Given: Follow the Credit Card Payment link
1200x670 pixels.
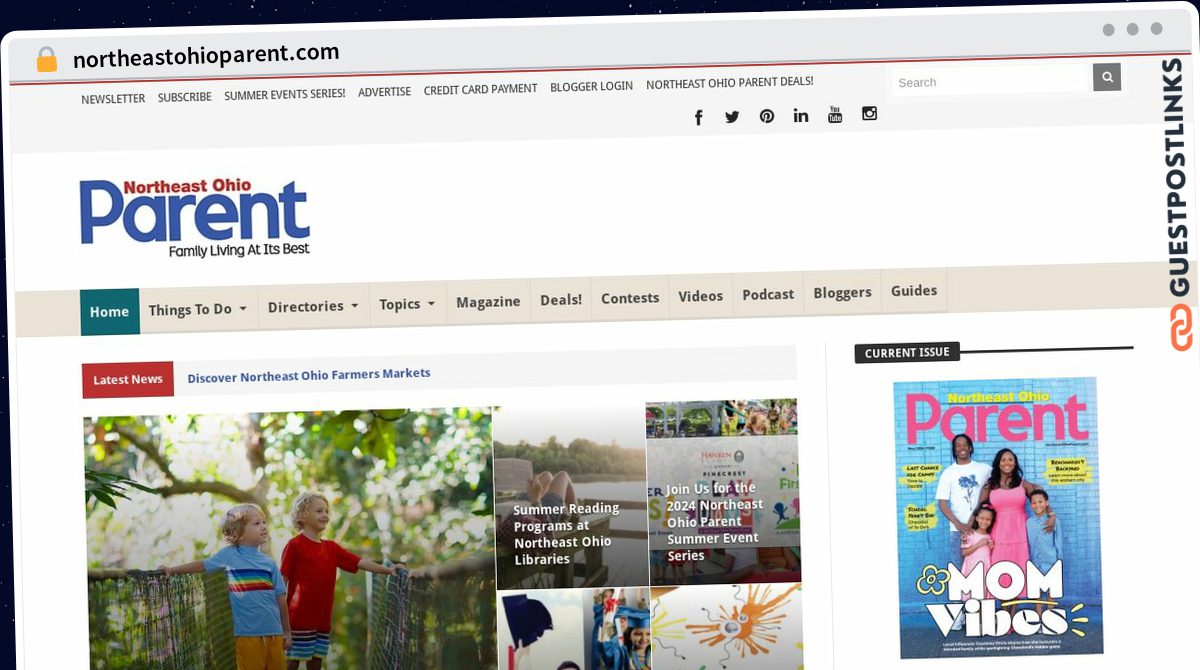Looking at the screenshot, I should click(x=480, y=90).
